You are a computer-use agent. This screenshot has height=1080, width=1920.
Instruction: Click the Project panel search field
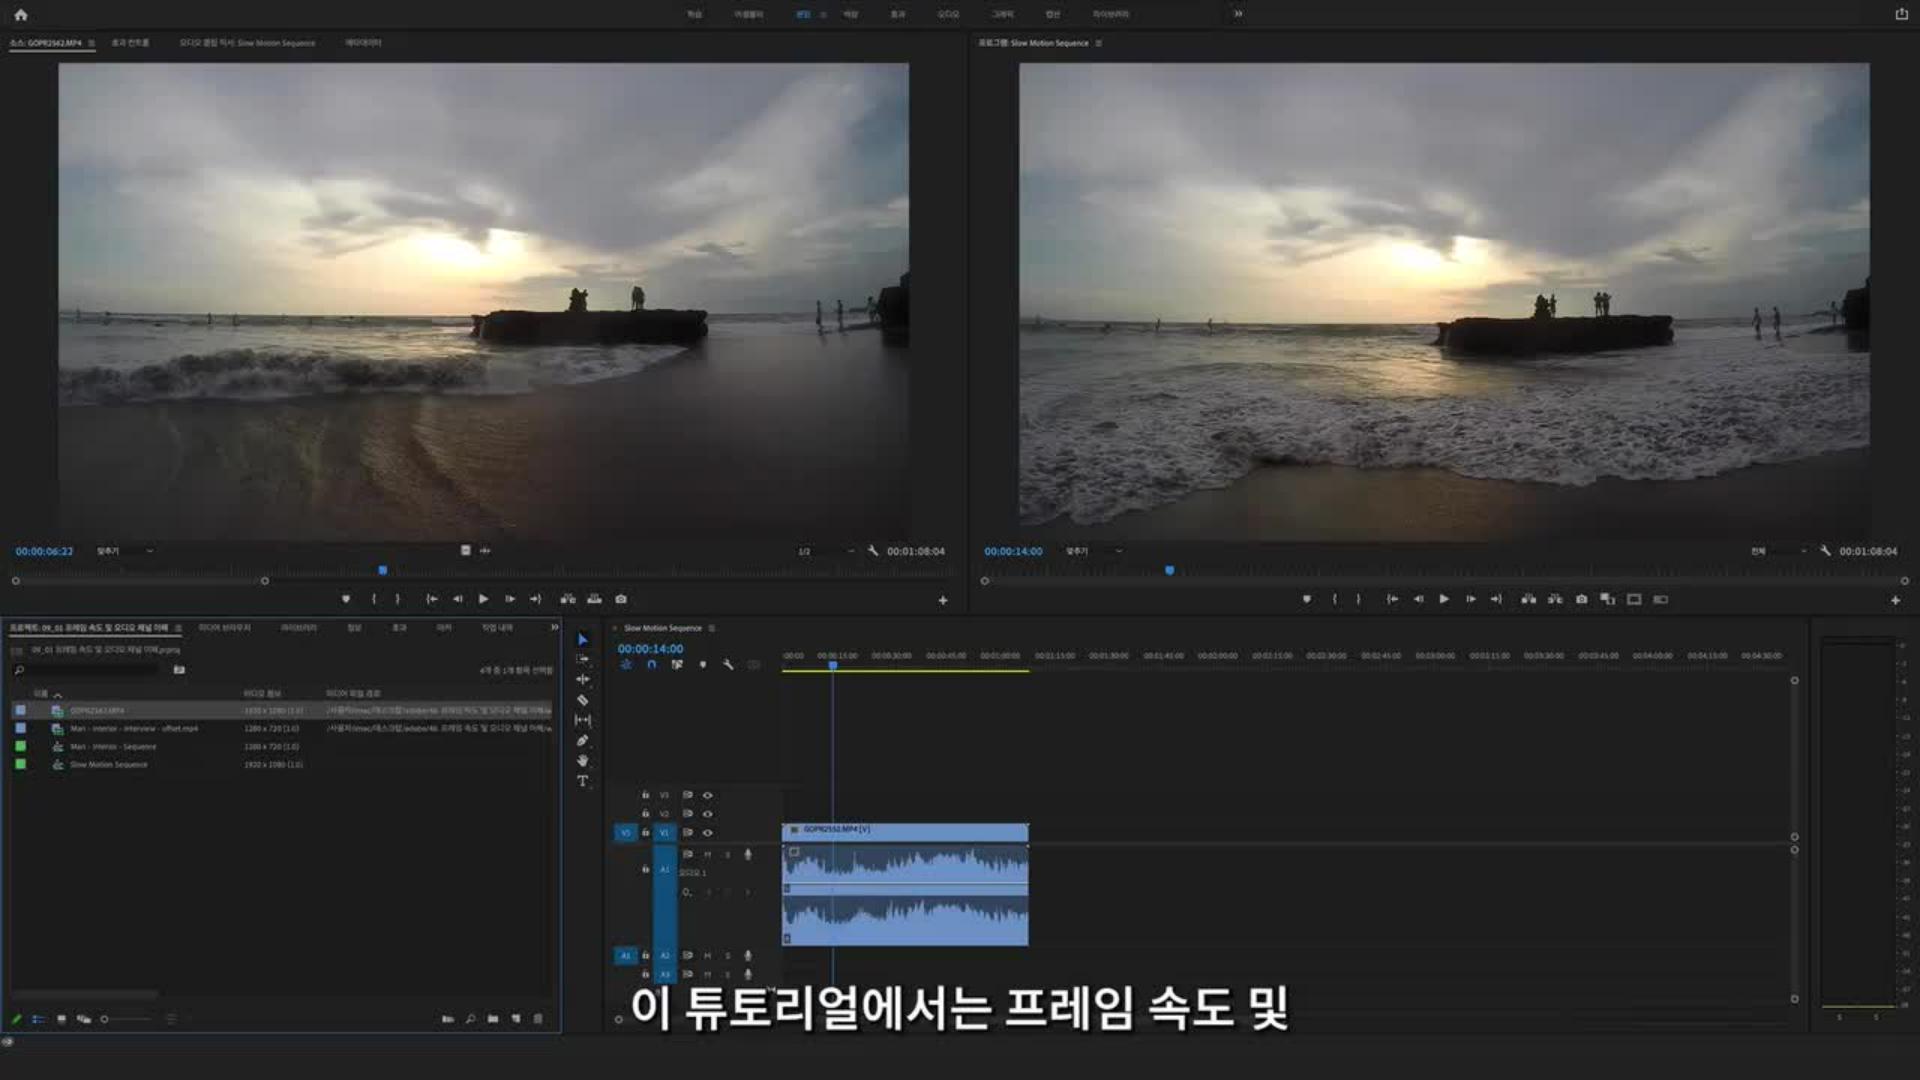90,670
